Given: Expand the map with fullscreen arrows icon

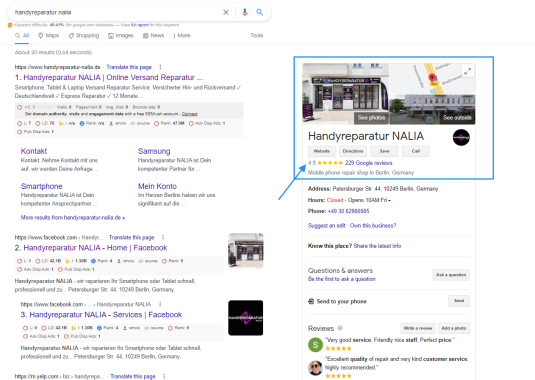Looking at the screenshot, I should [x=467, y=71].
